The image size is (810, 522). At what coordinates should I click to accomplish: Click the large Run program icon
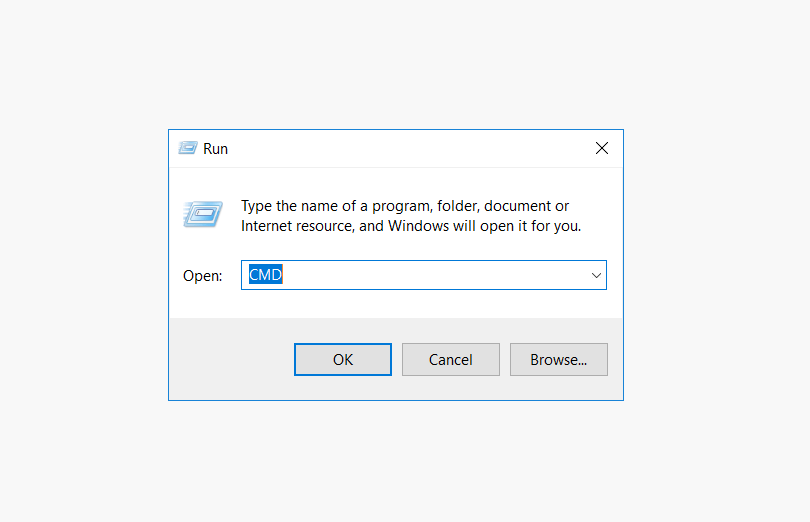click(202, 214)
